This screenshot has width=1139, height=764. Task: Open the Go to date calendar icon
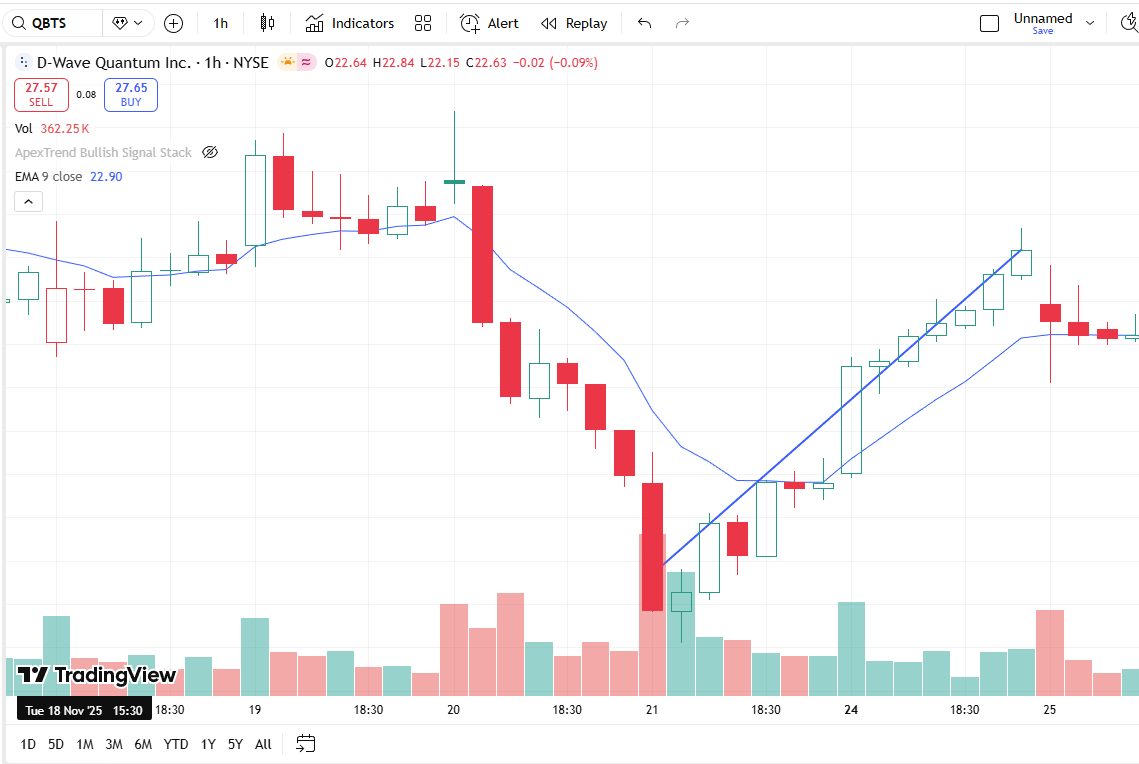pos(306,743)
